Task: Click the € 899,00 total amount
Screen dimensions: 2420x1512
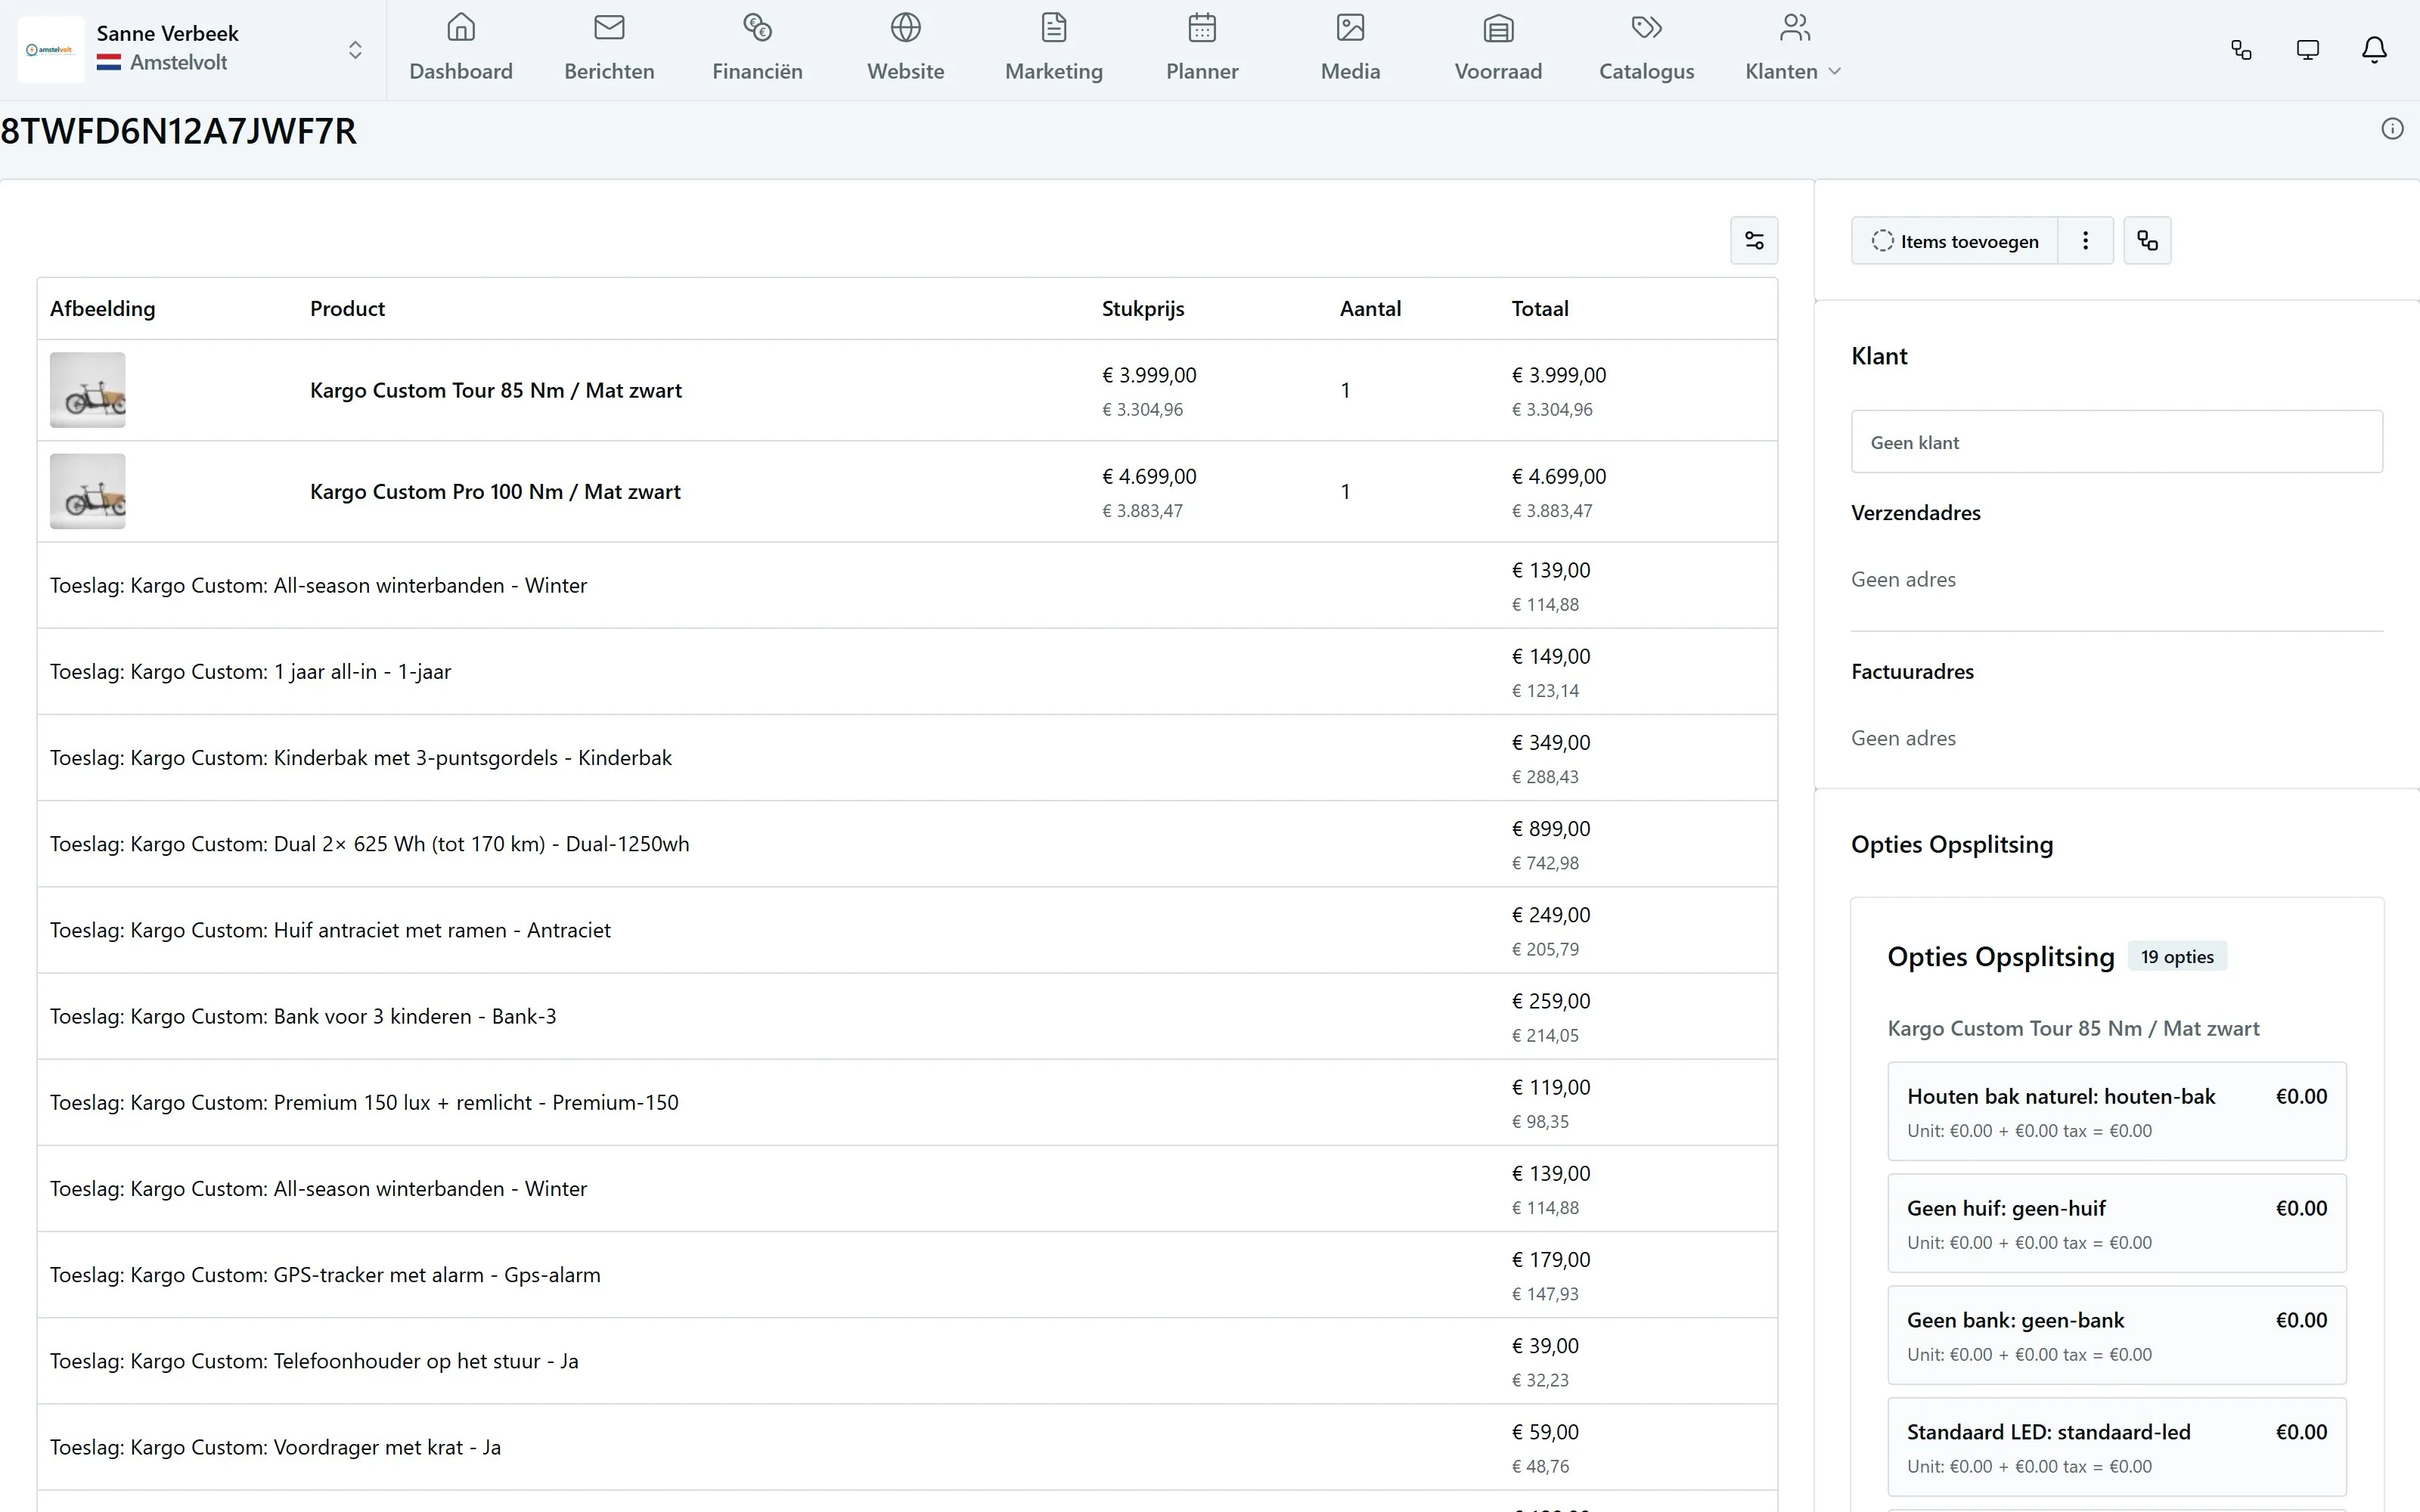Action: tap(1551, 829)
